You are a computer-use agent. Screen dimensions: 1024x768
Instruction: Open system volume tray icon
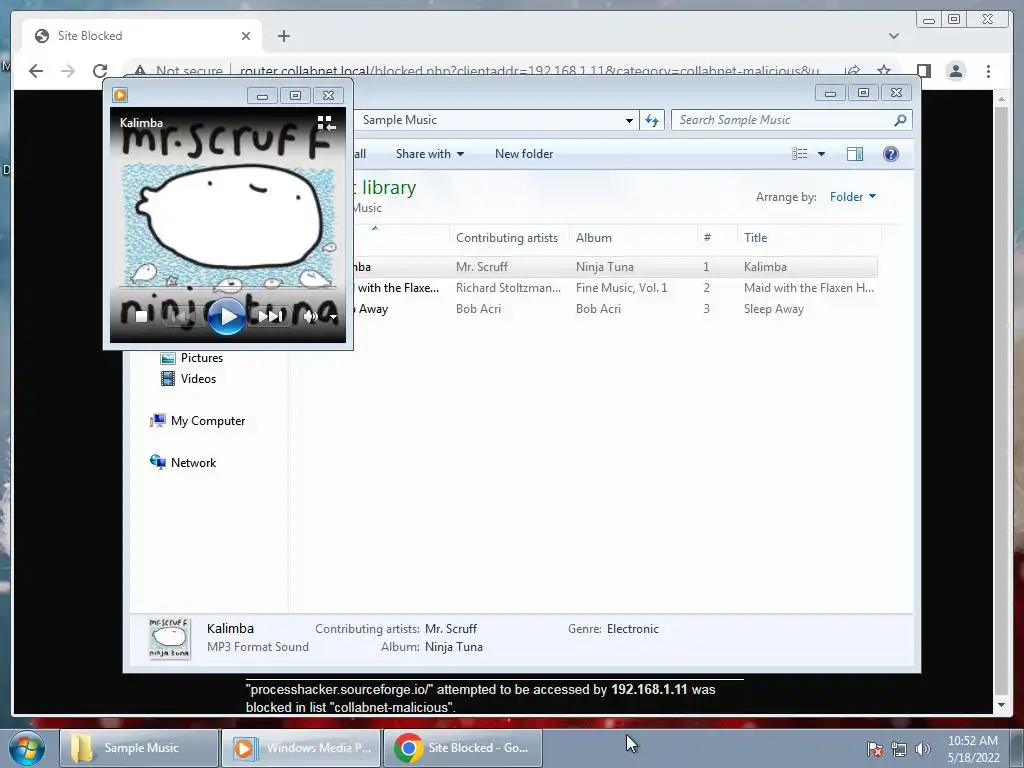pyautogui.click(x=922, y=749)
